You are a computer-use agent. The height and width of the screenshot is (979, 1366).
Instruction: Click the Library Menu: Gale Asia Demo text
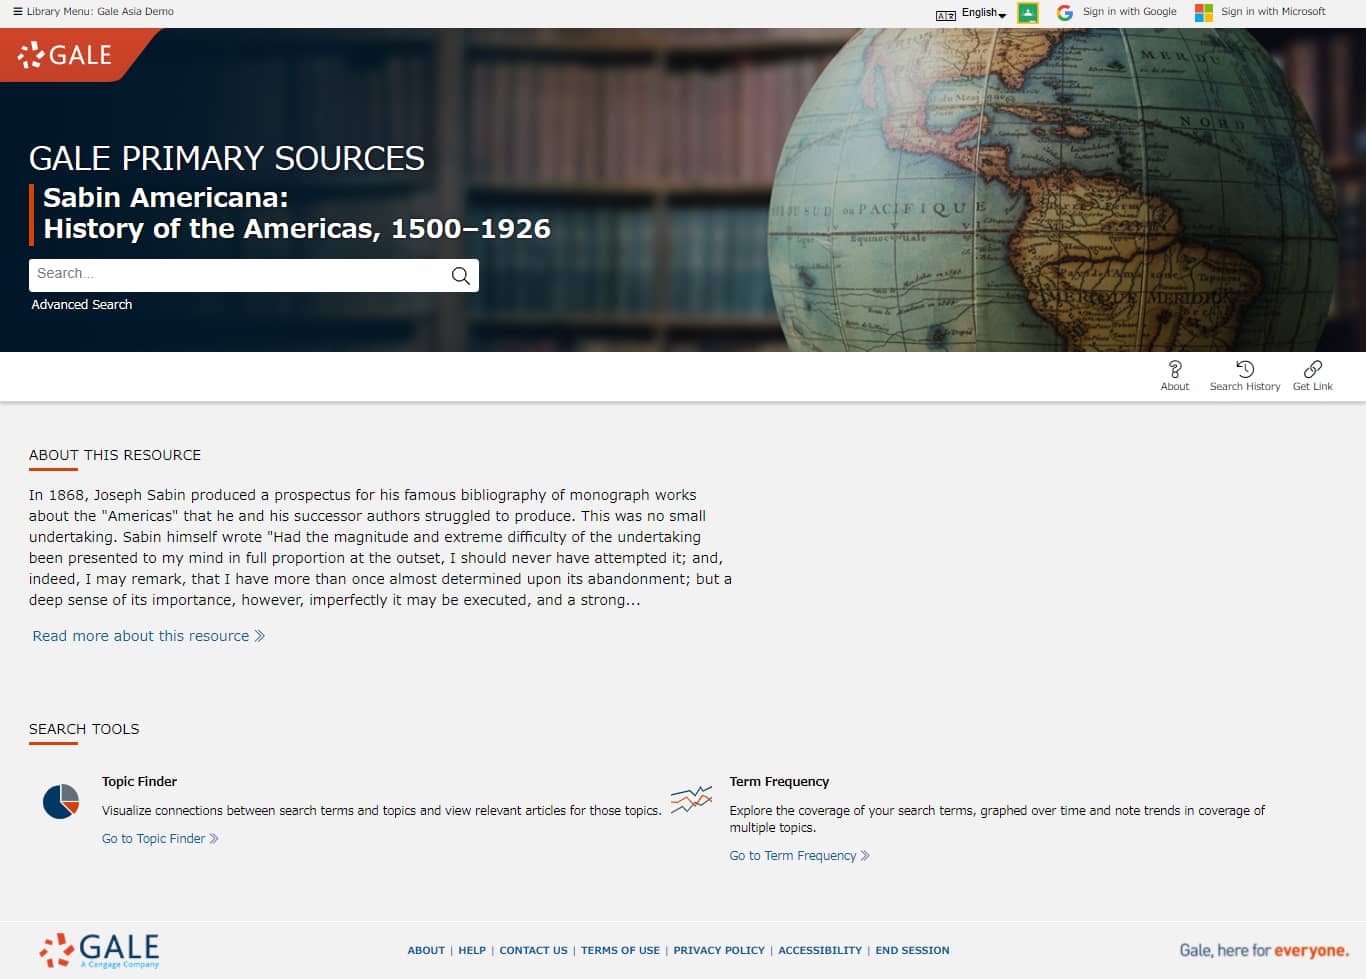click(x=100, y=12)
